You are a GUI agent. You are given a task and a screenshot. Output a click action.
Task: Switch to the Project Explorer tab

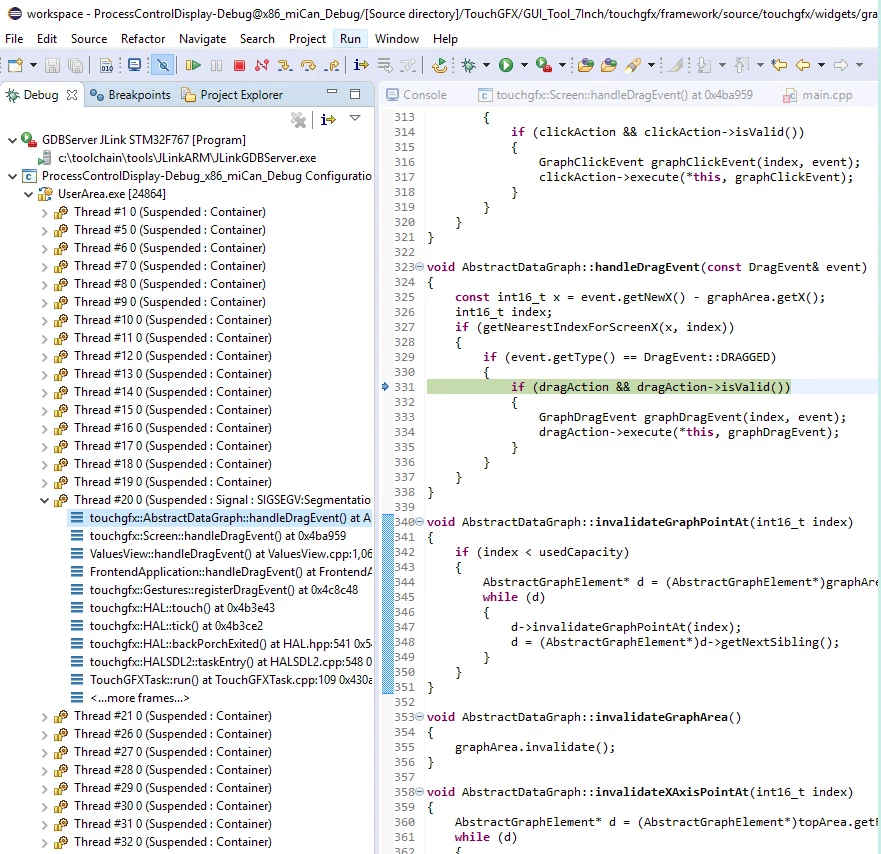233,95
